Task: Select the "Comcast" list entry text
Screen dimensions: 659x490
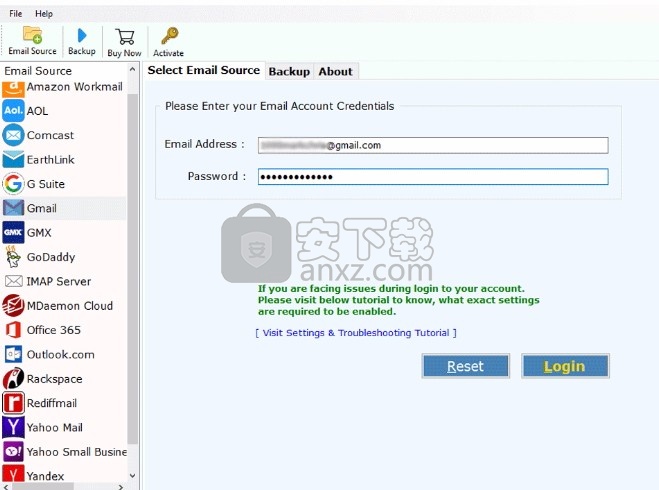Action: pos(50,135)
